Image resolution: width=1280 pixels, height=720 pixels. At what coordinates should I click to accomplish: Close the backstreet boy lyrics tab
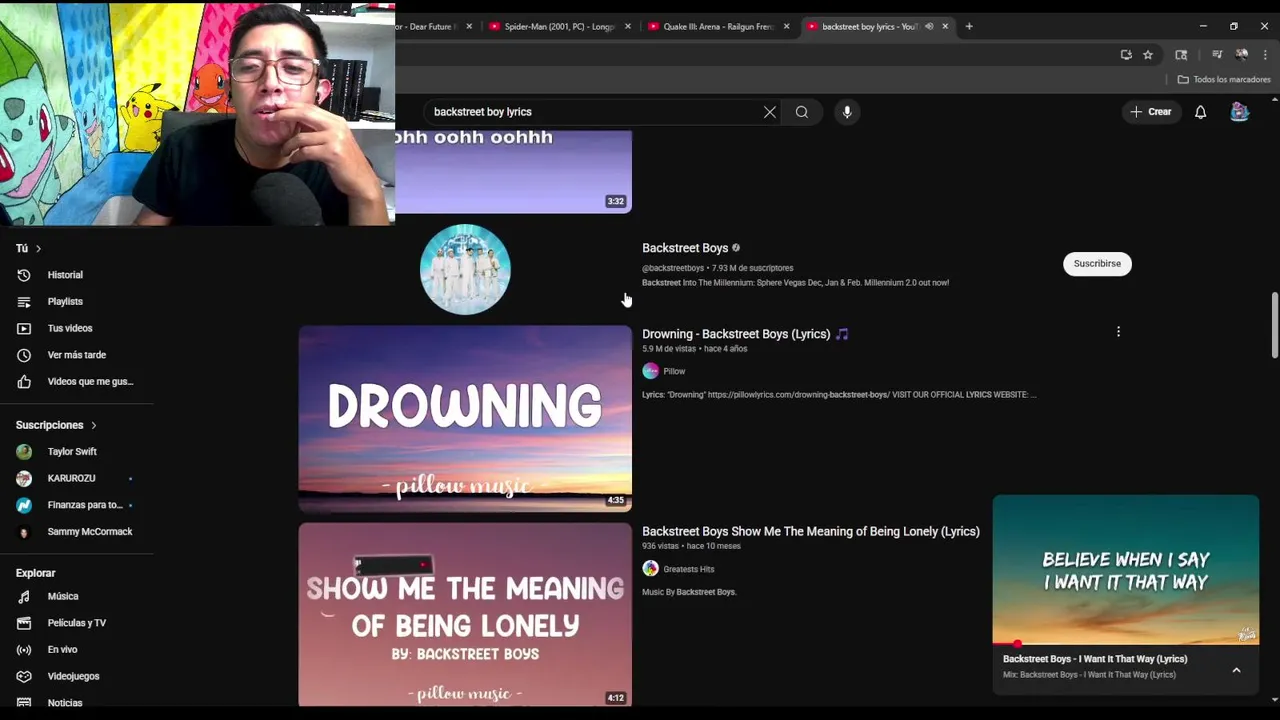pos(945,26)
